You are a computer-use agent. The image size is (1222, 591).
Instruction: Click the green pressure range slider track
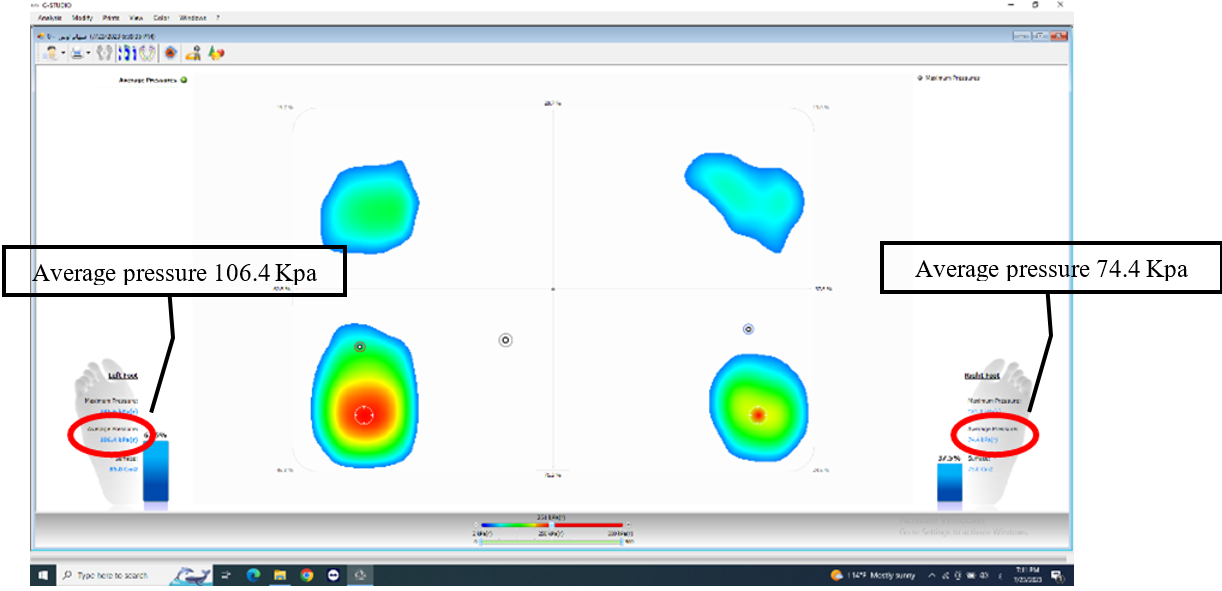coord(551,541)
